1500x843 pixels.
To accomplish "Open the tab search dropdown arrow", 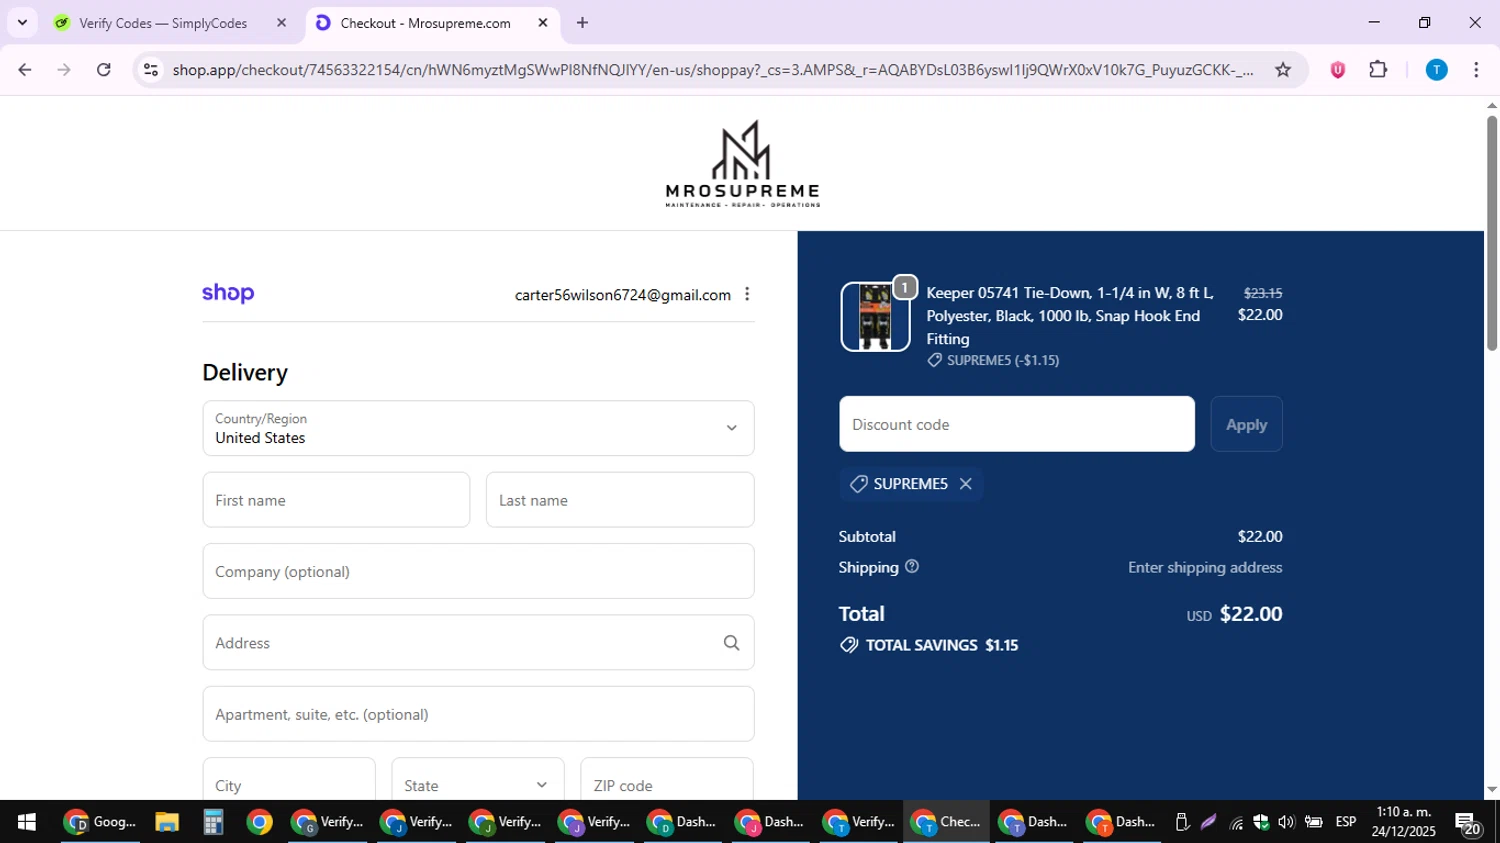I will pos(22,23).
